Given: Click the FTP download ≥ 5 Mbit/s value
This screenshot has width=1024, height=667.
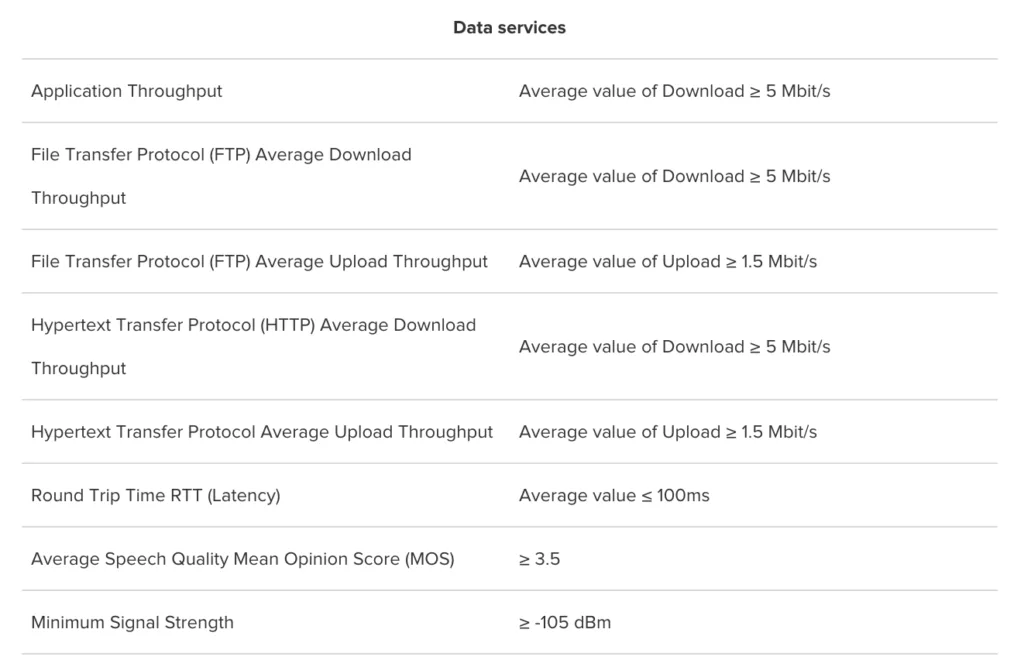Looking at the screenshot, I should [x=675, y=176].
